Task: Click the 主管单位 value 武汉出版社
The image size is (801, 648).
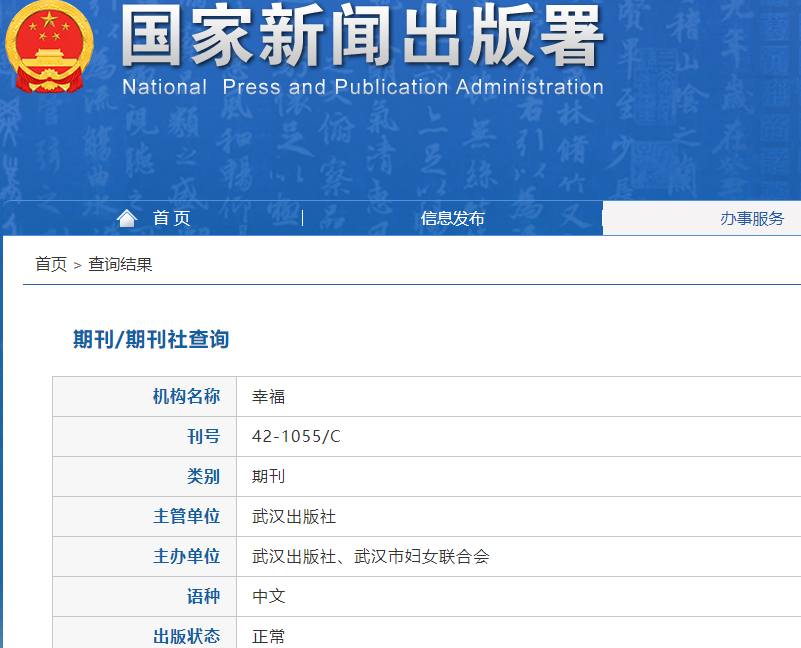Action: pyautogui.click(x=294, y=517)
